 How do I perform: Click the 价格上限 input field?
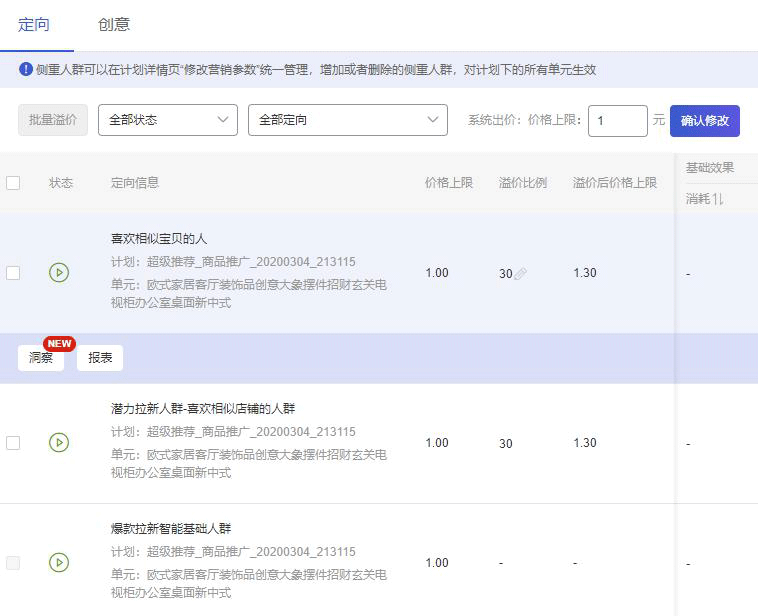pyautogui.click(x=617, y=121)
